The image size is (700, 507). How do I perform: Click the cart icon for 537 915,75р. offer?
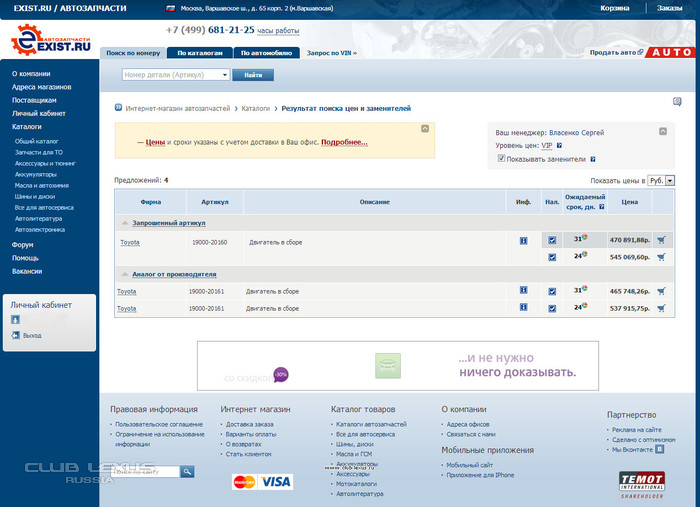tap(661, 308)
